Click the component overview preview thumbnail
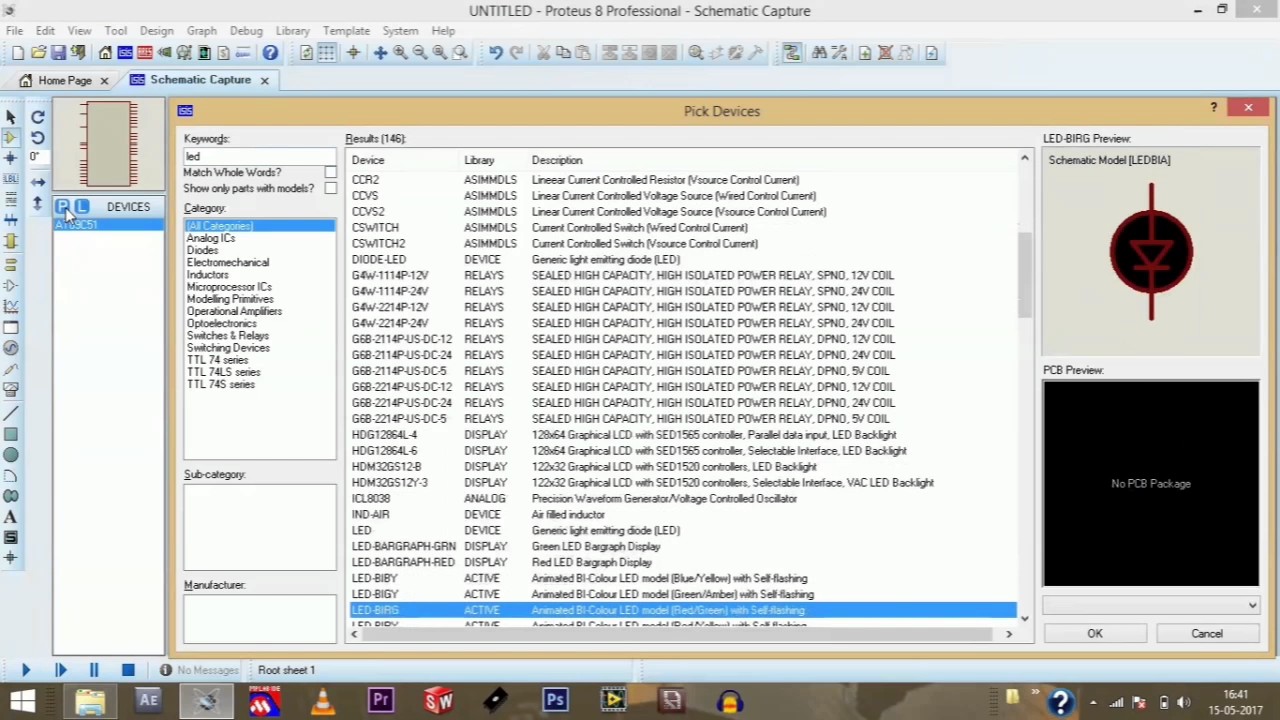 pyautogui.click(x=109, y=145)
